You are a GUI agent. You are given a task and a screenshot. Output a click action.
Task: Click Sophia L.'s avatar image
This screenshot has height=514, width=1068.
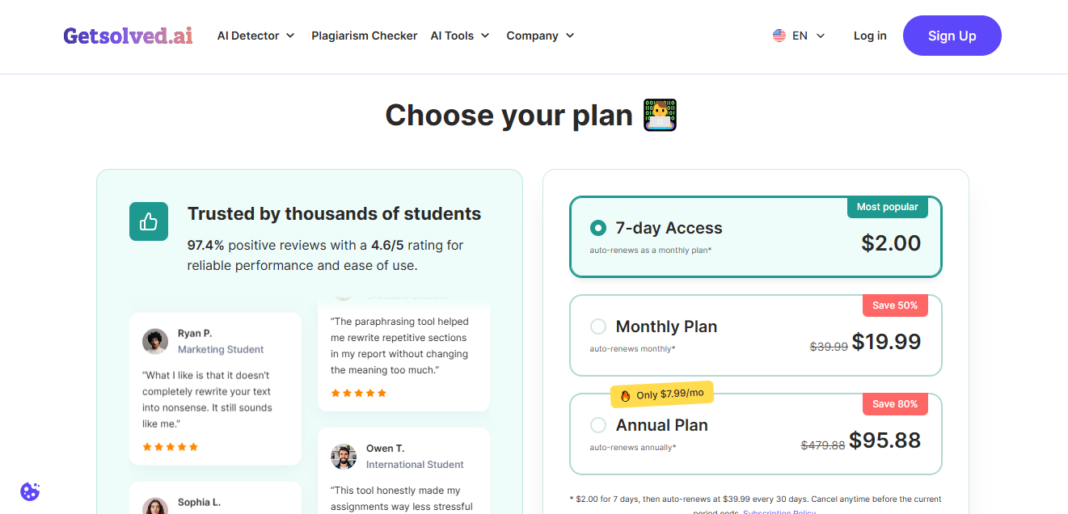click(x=155, y=507)
